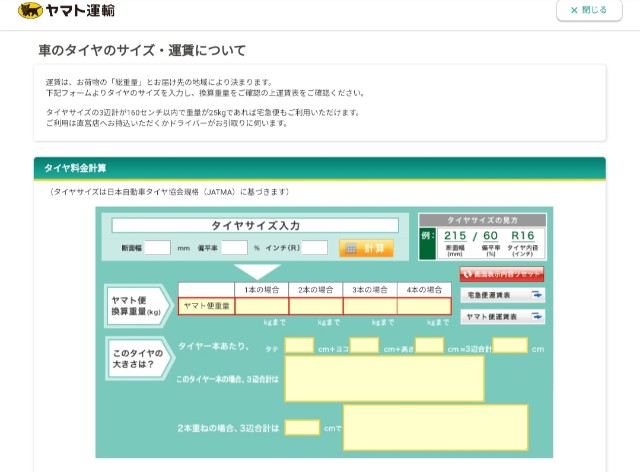Click the Yamato black cat logo
Screen dimensions: 640x472
30,10
